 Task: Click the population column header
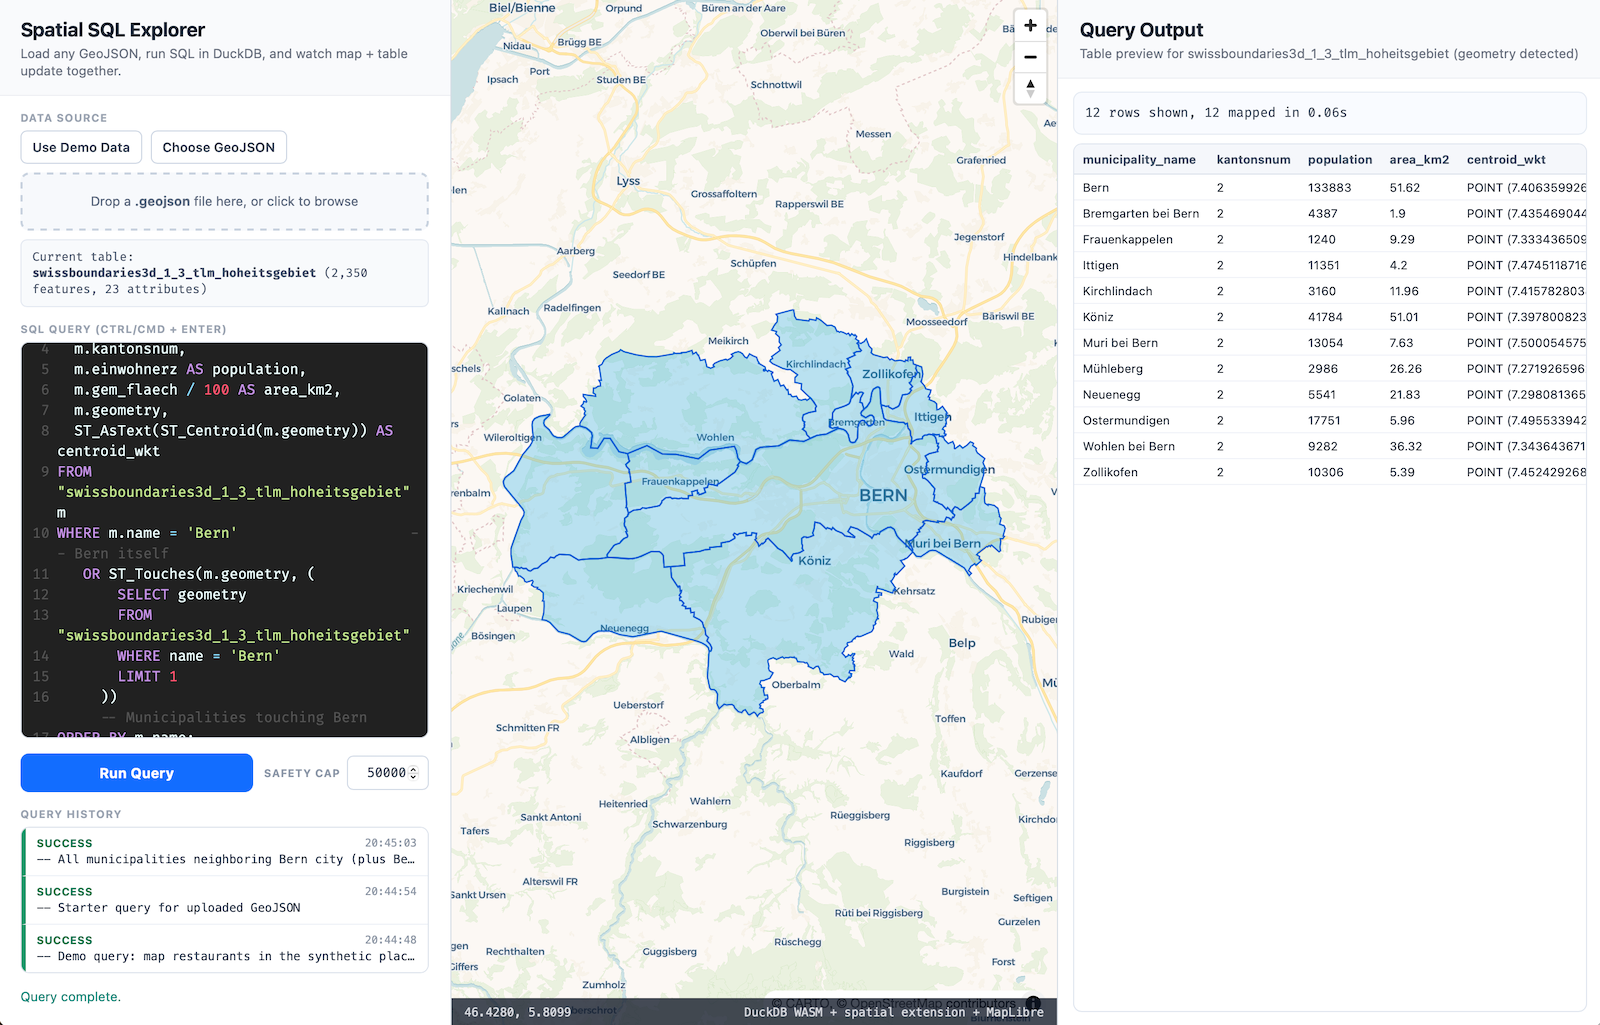(1340, 159)
